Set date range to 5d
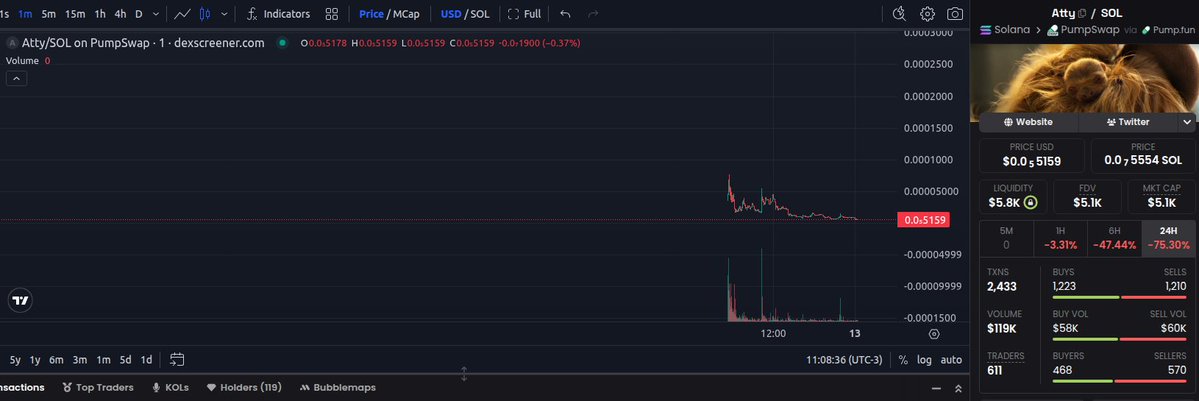 [125, 360]
